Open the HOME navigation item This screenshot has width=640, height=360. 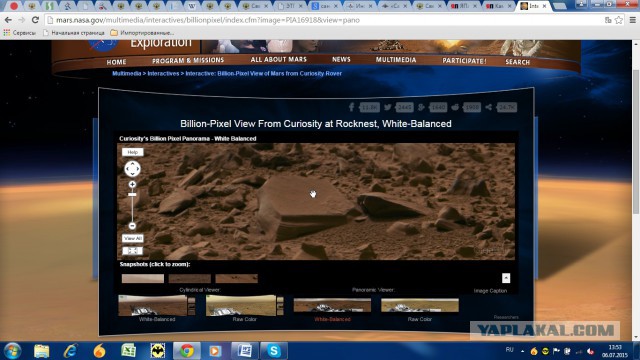[116, 62]
